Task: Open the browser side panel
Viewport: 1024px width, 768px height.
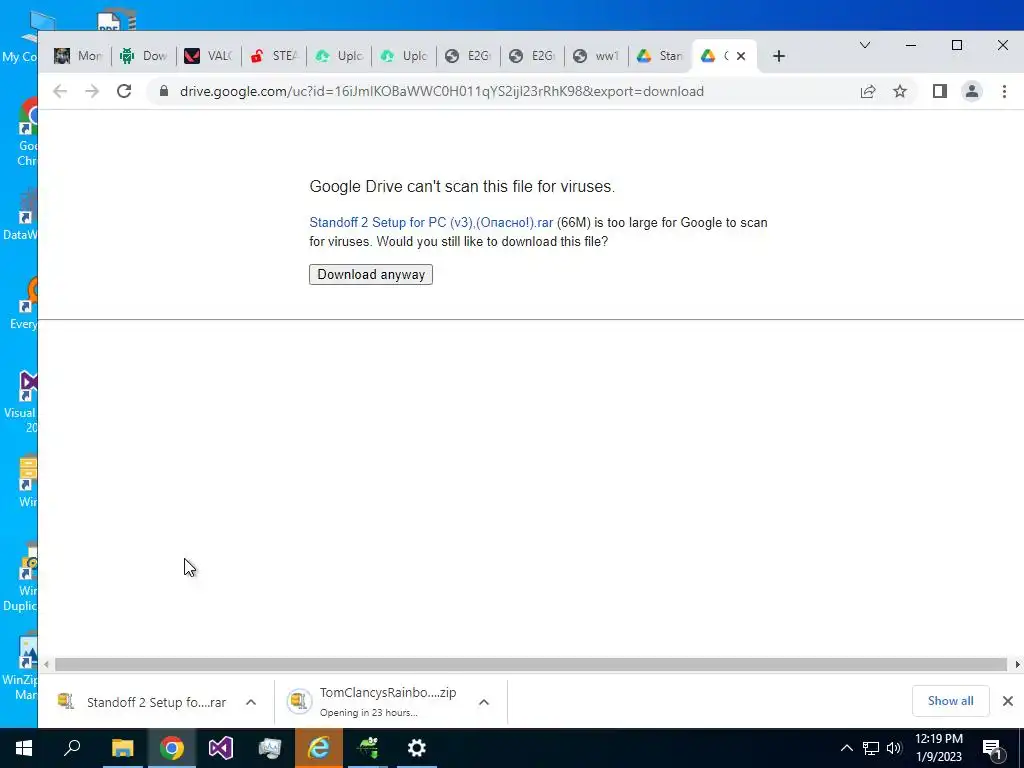Action: point(940,91)
